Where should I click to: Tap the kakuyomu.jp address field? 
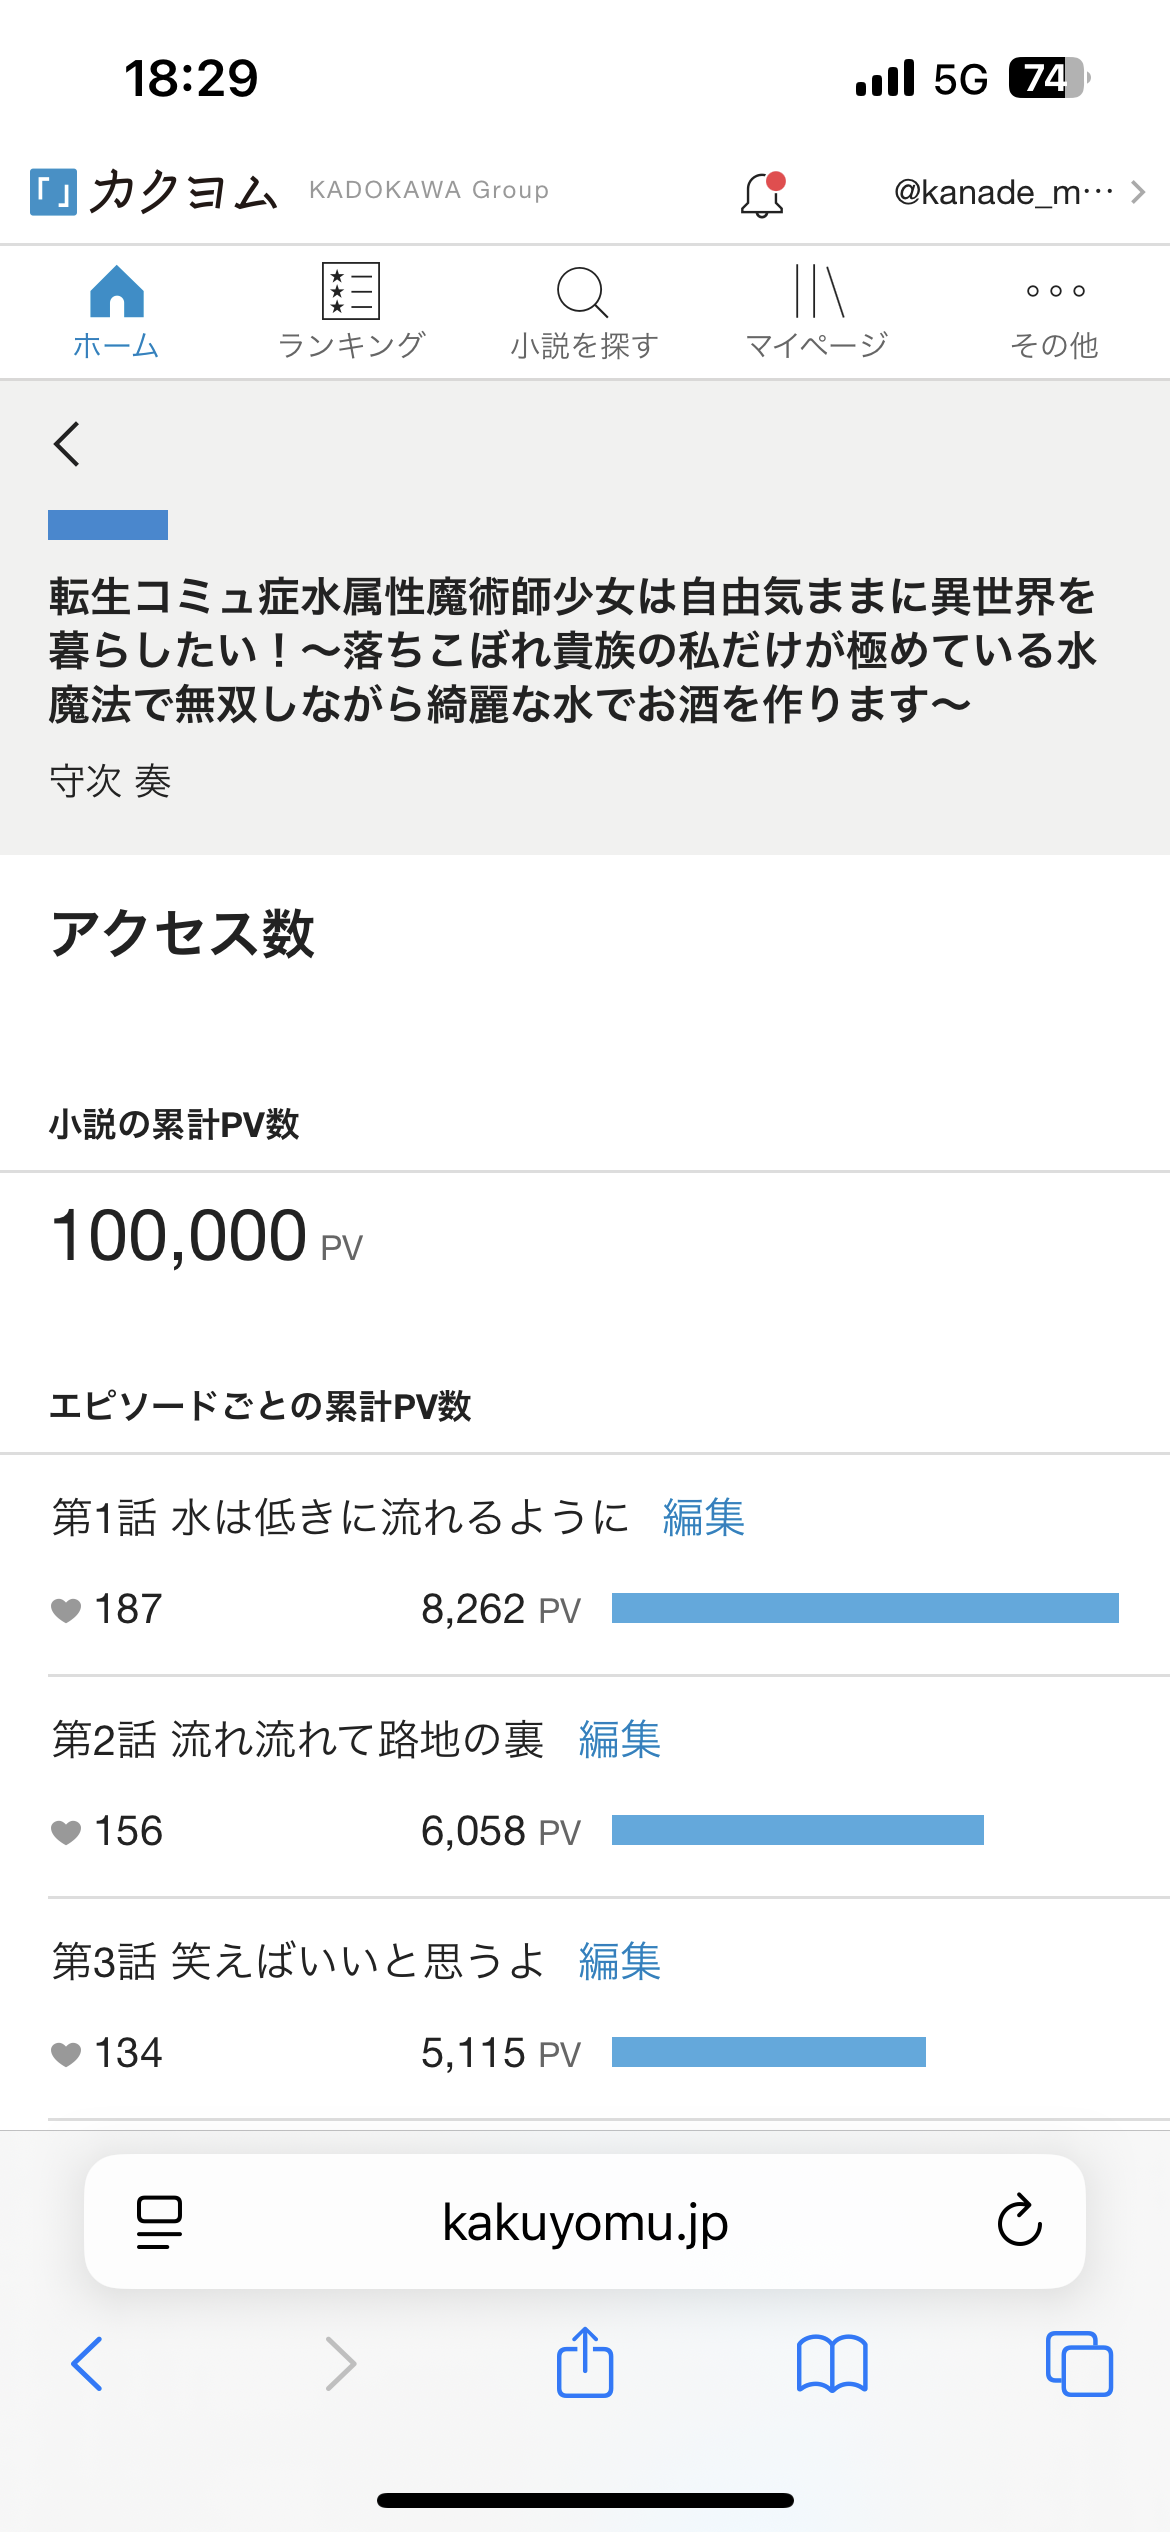[585, 2222]
